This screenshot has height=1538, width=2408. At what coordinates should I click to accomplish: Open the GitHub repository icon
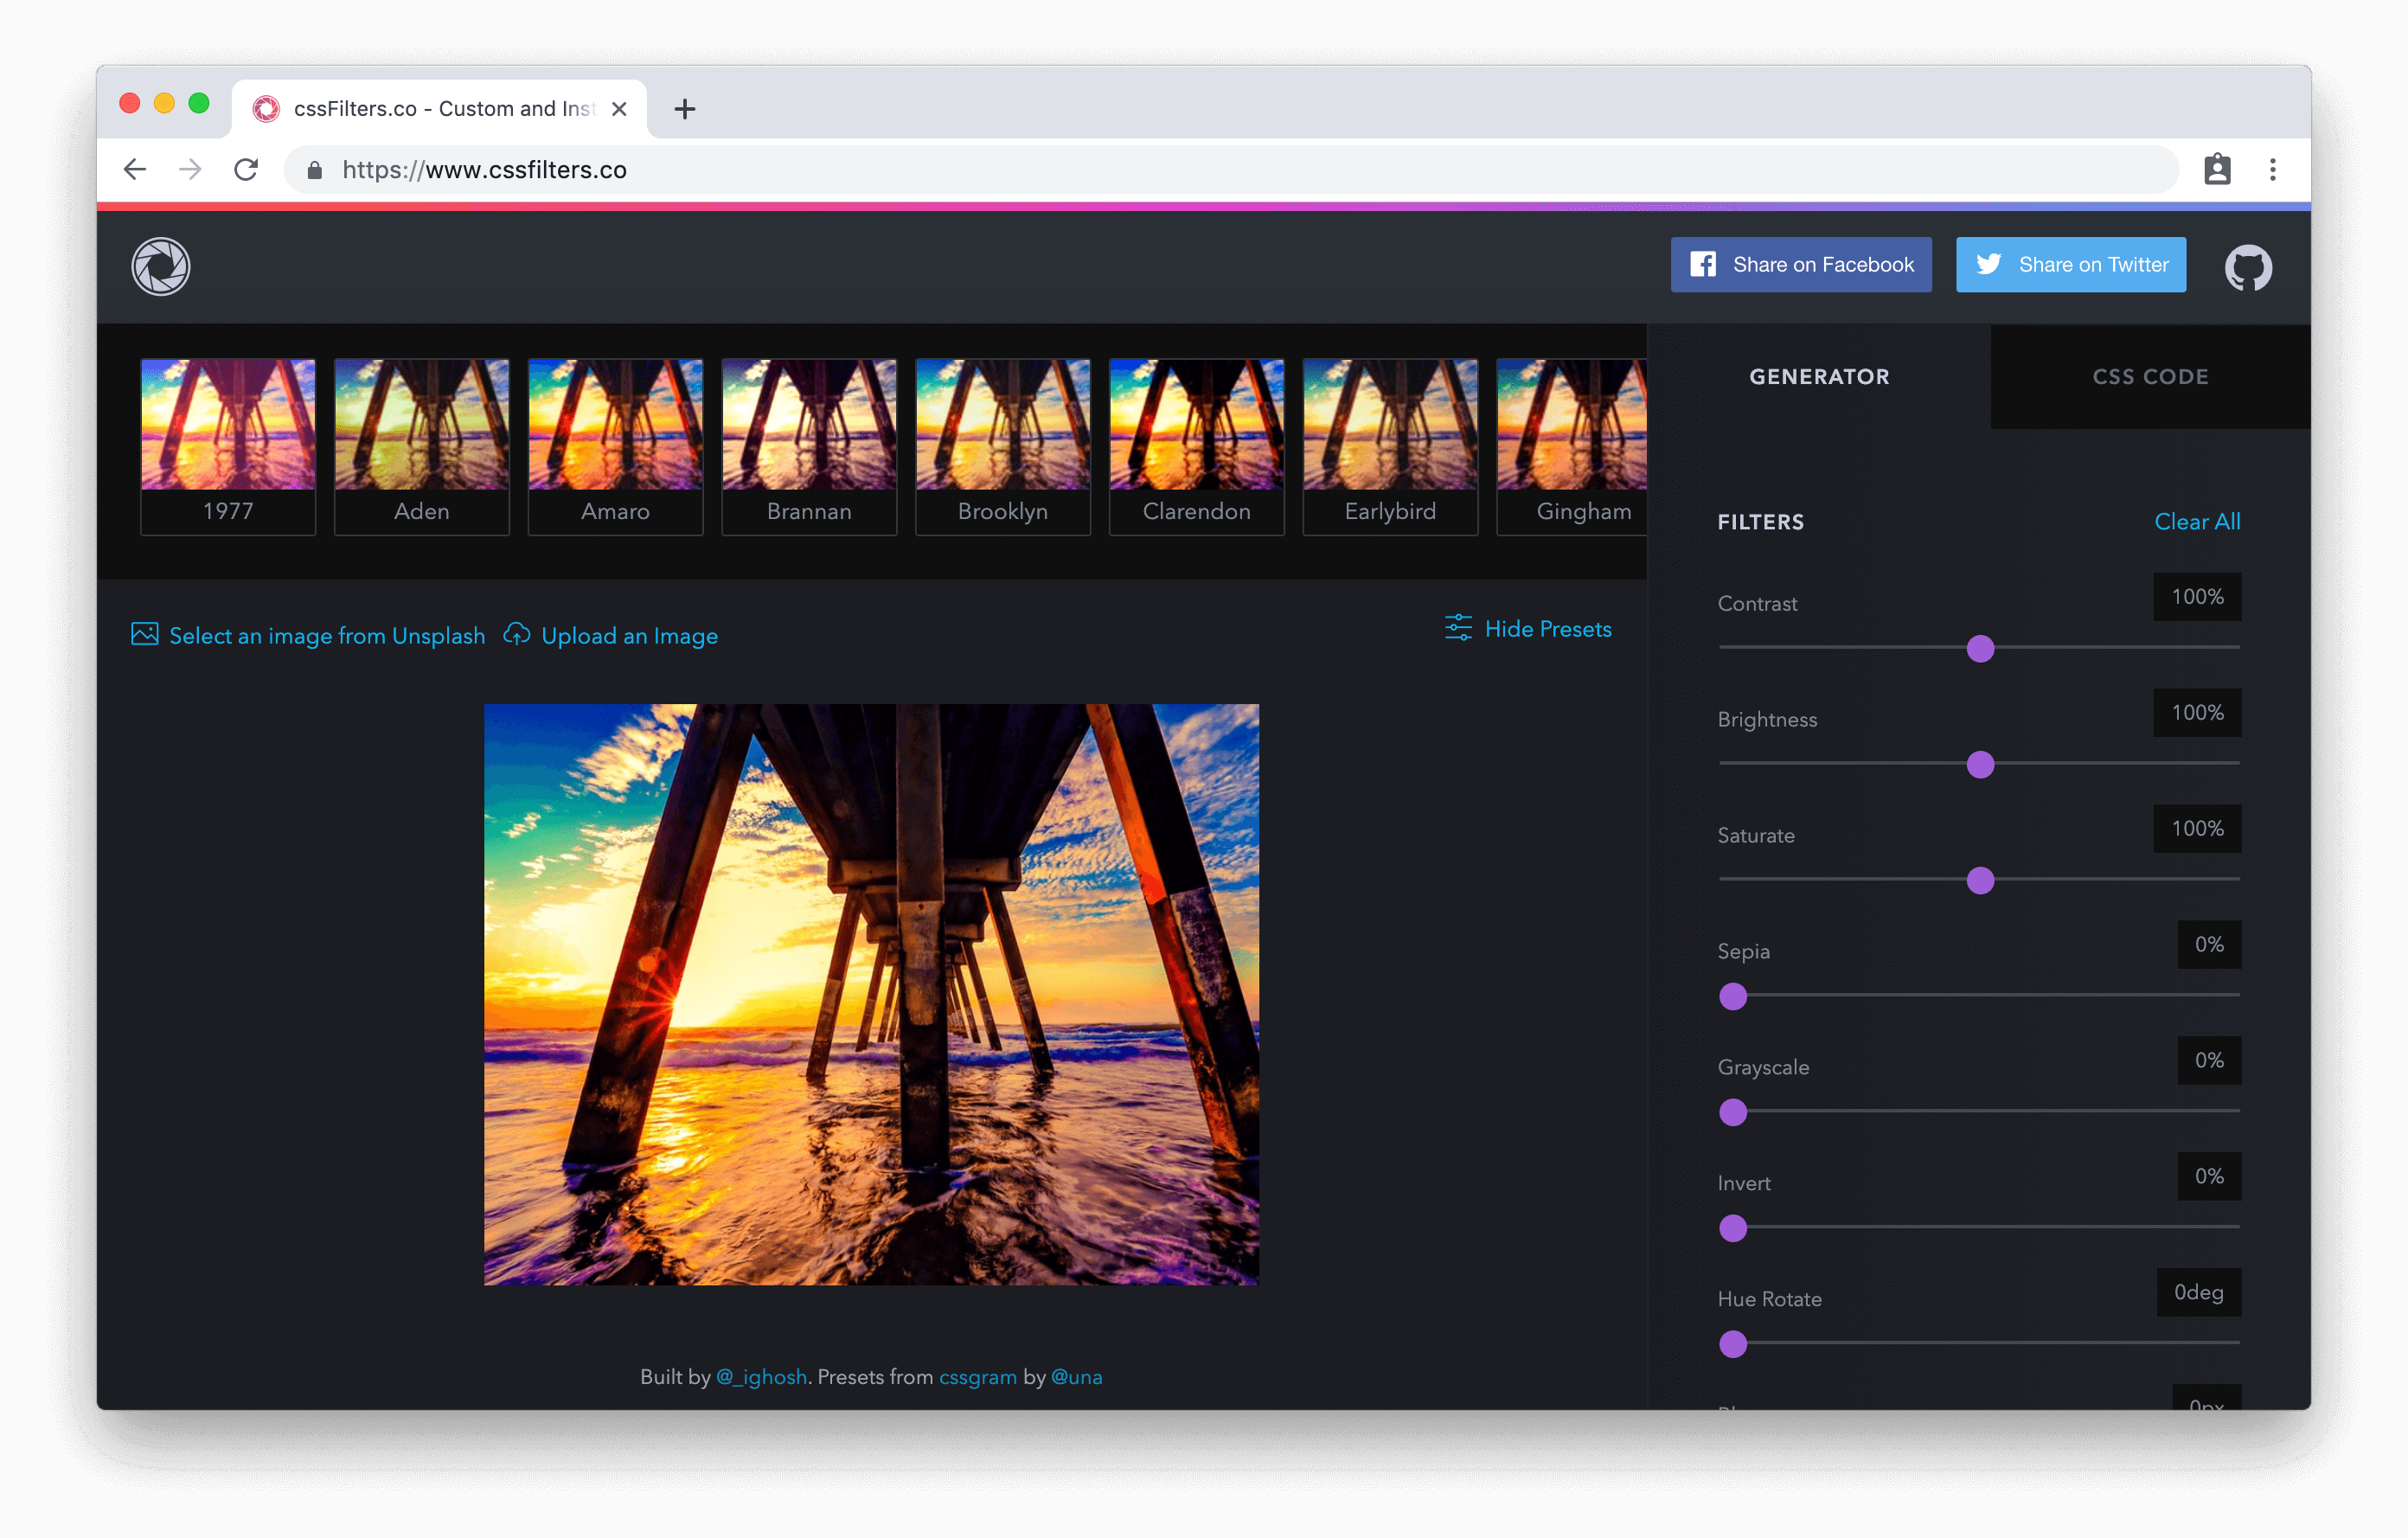coord(2247,267)
